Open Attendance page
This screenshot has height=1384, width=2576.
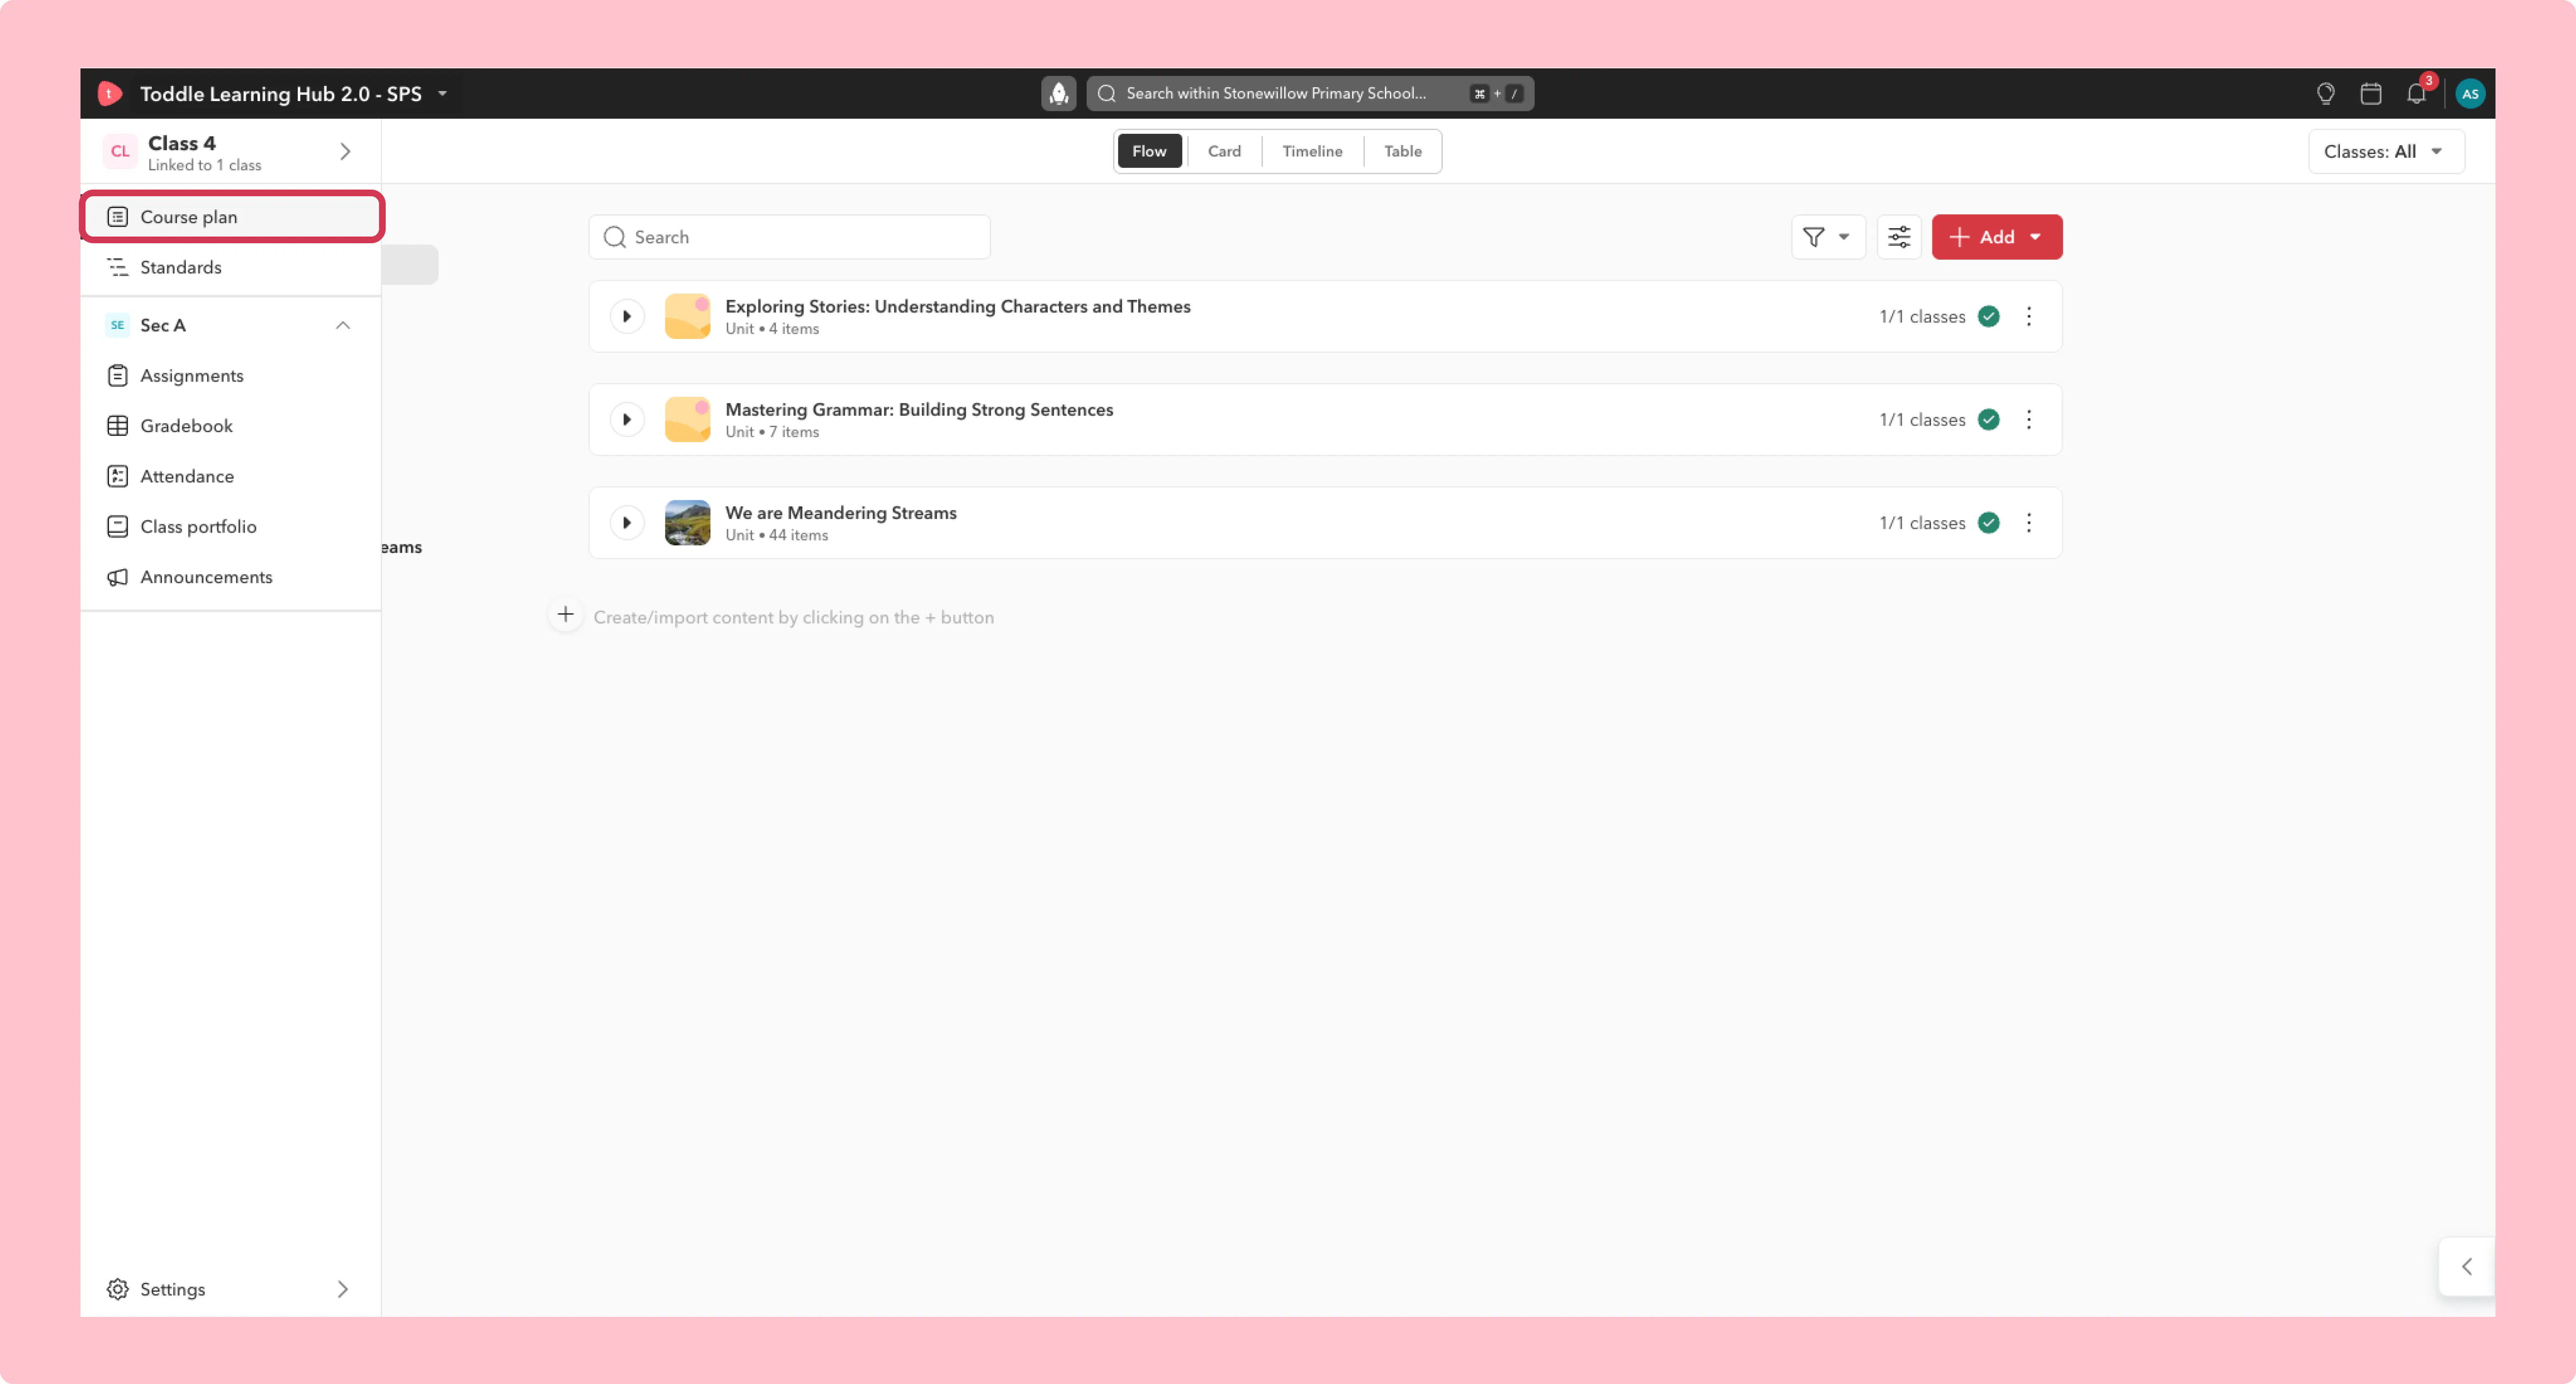(232, 476)
